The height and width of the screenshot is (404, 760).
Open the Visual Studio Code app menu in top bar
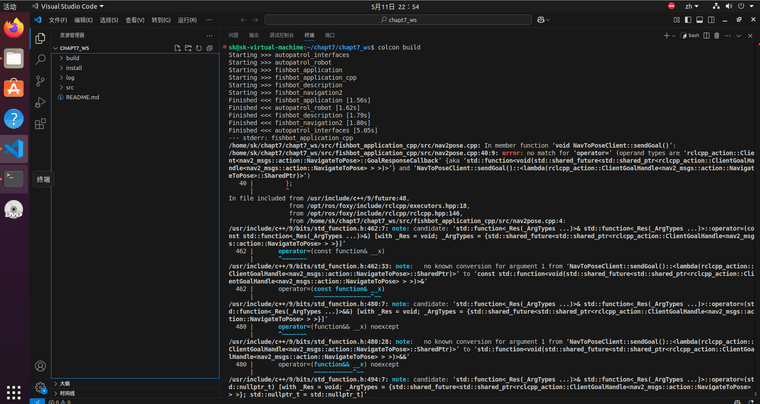(67, 6)
